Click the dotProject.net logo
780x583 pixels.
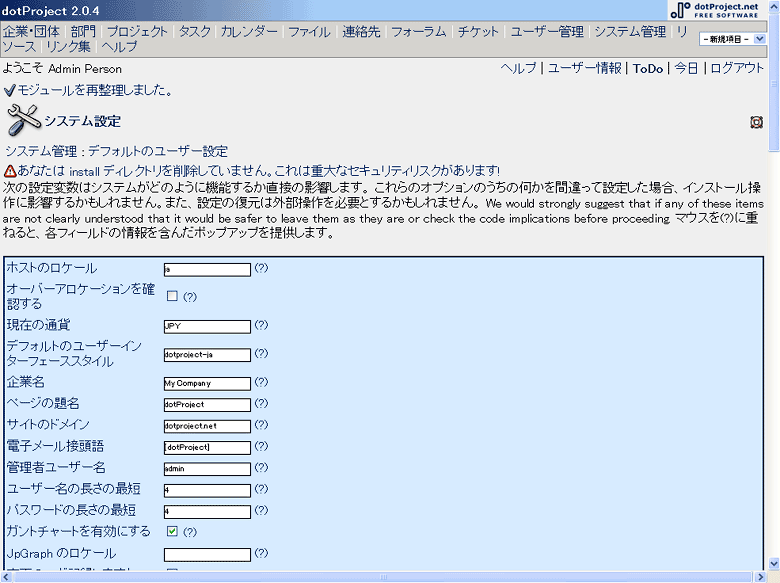(x=715, y=10)
